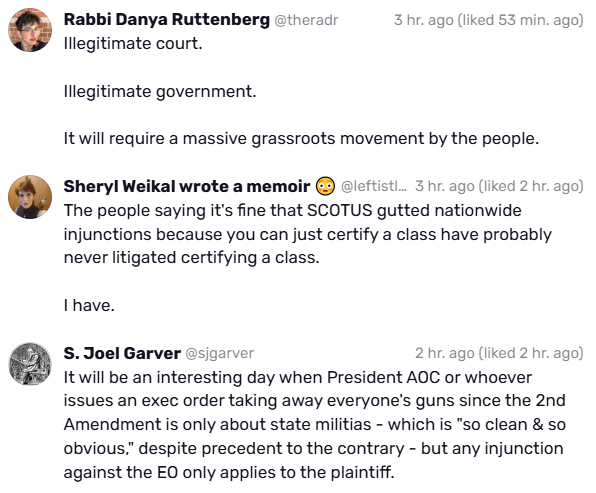The width and height of the screenshot is (596, 493).
Task: Click the flushed face emoji next to Sheryl's name
Action: 325,186
